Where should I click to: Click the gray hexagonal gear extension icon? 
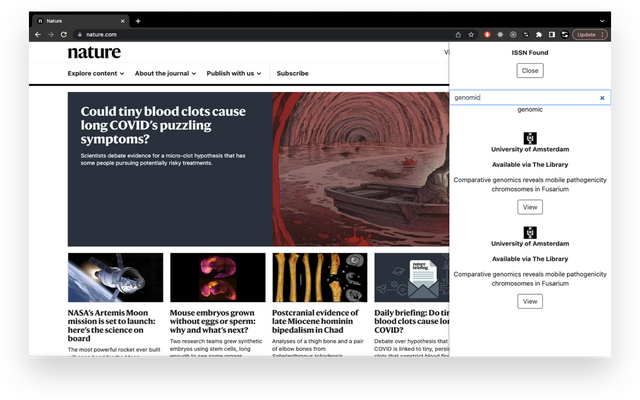(500, 35)
